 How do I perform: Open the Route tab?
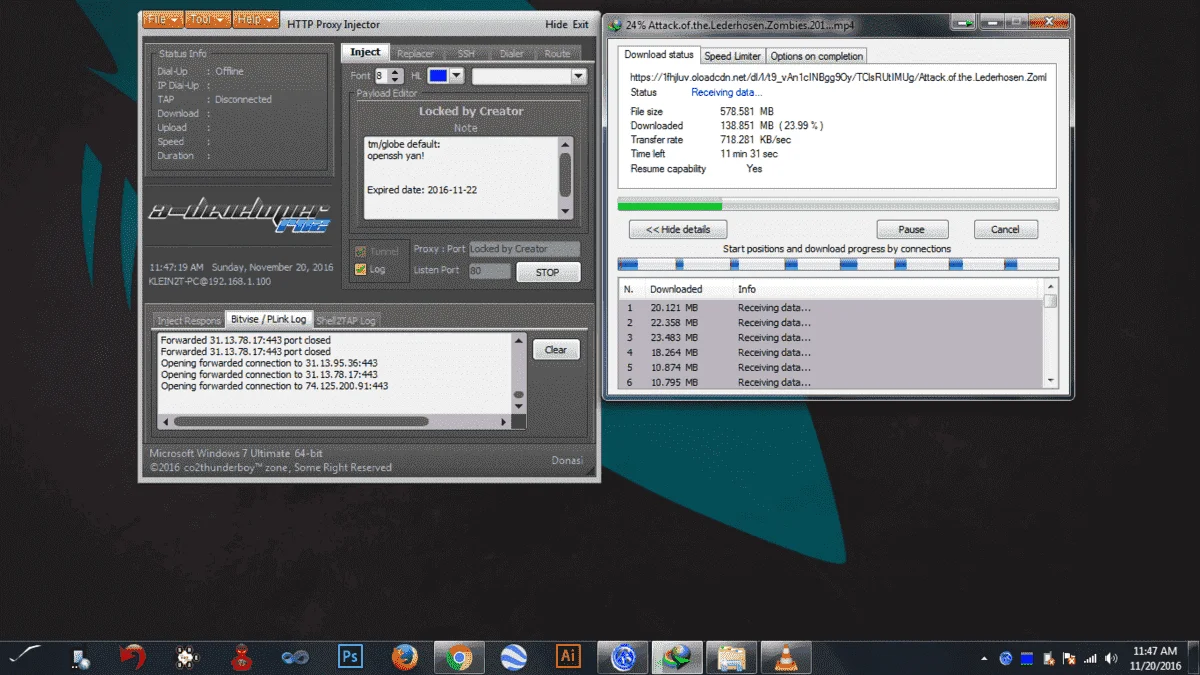click(x=558, y=53)
